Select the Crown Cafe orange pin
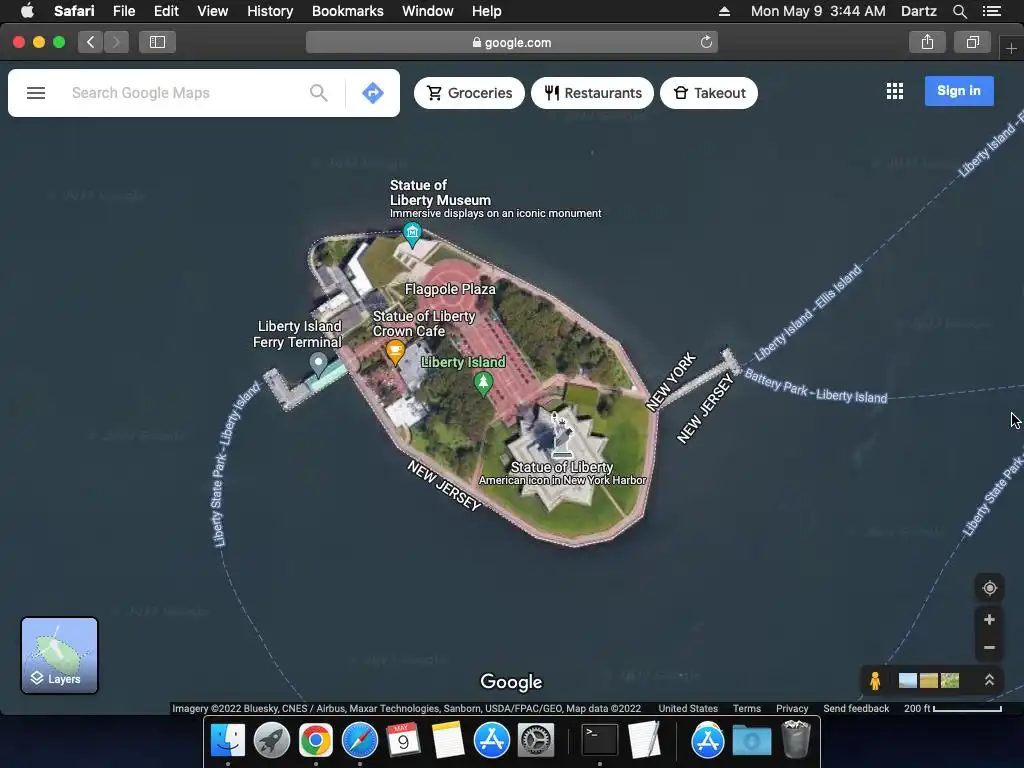1024x768 pixels. [395, 351]
